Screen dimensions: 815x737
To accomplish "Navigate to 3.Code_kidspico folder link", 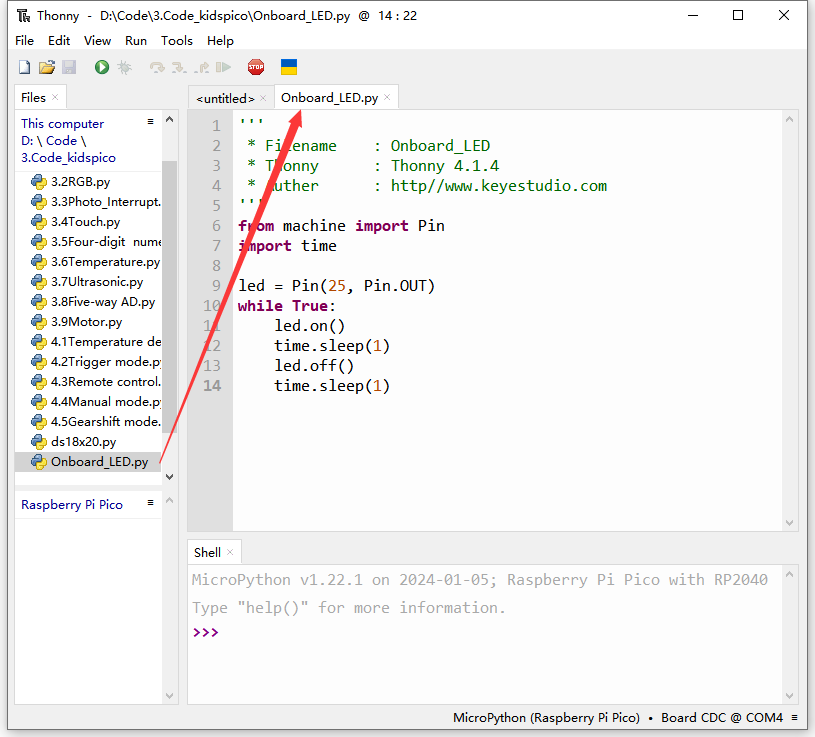I will [x=68, y=158].
